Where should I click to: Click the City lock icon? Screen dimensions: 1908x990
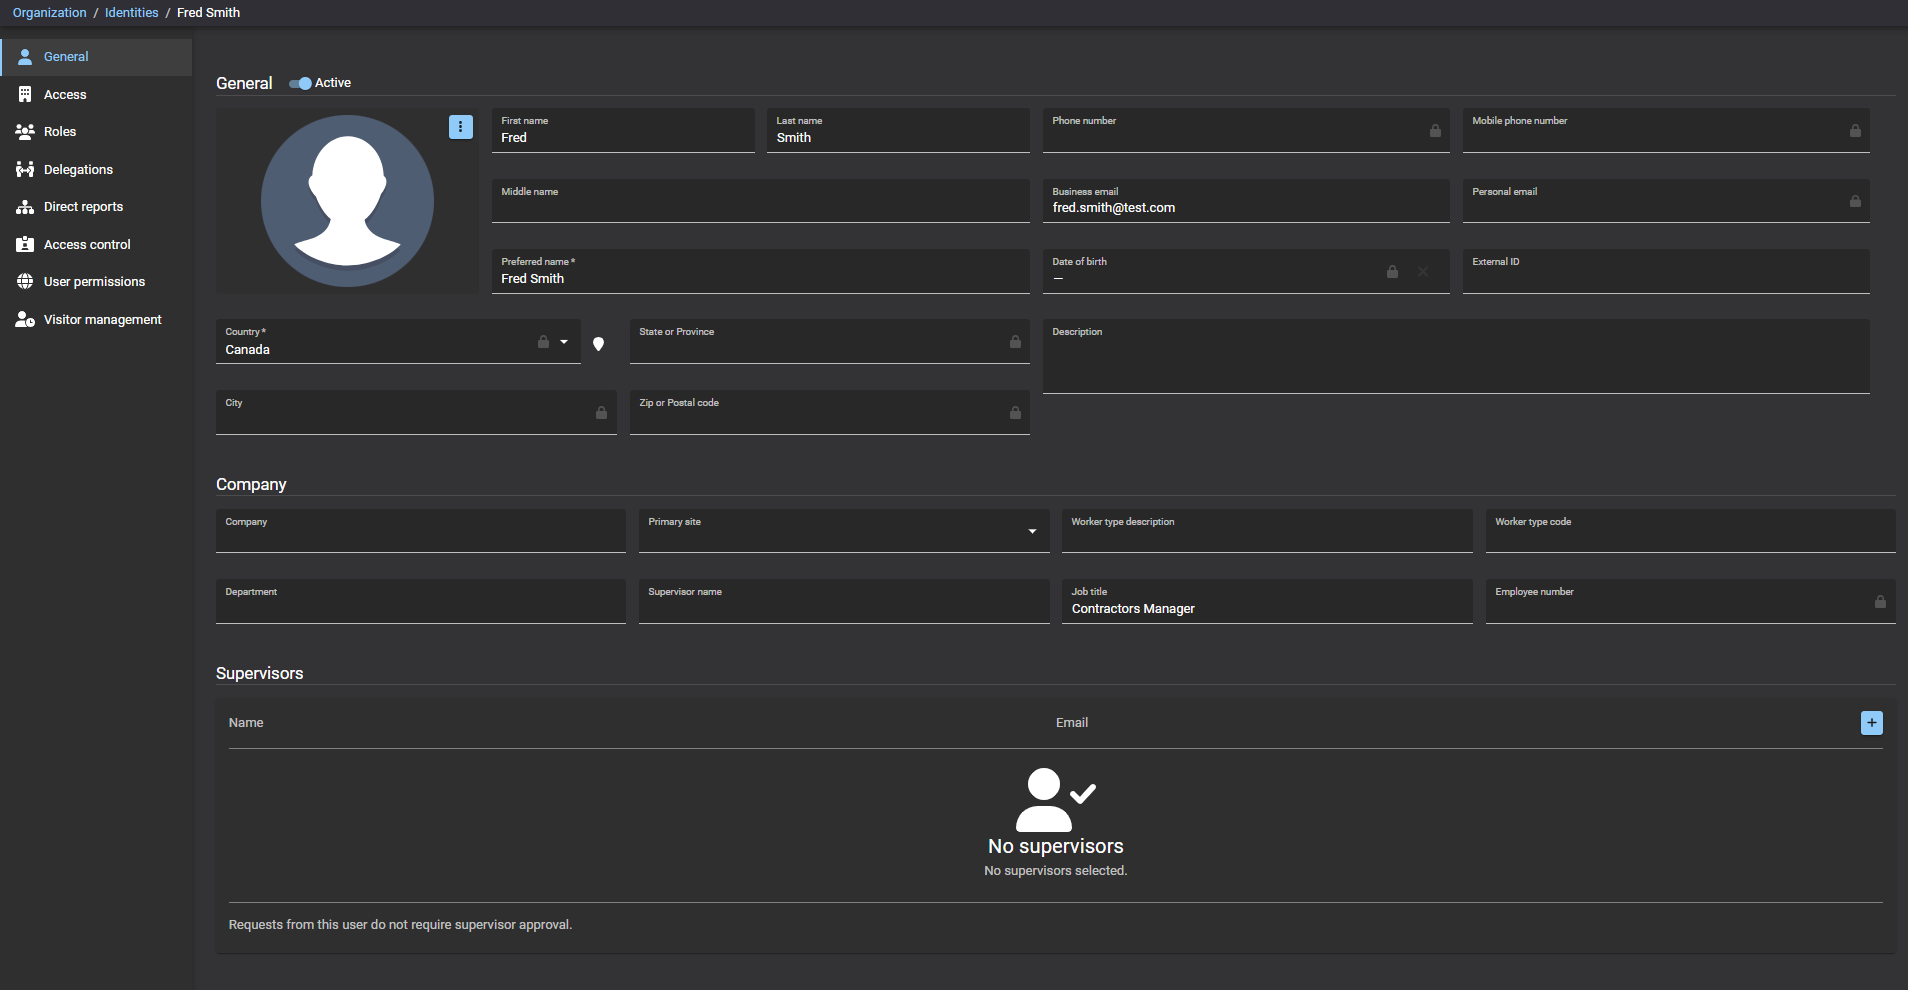click(x=601, y=413)
